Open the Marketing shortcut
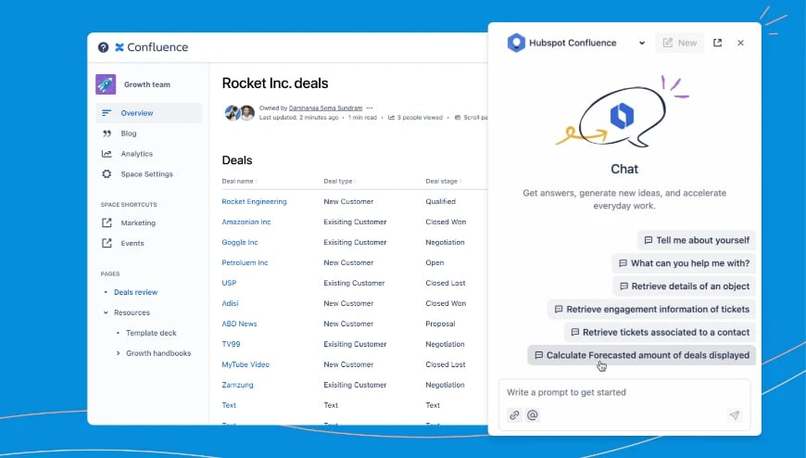 (x=138, y=223)
